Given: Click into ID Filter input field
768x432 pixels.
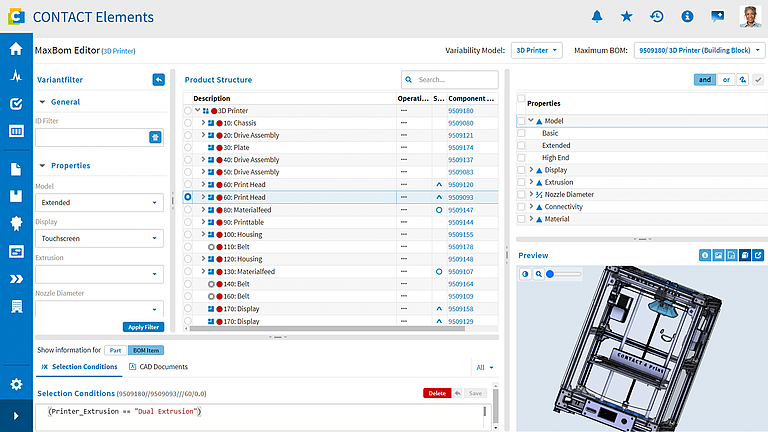Looking at the screenshot, I should coord(92,138).
